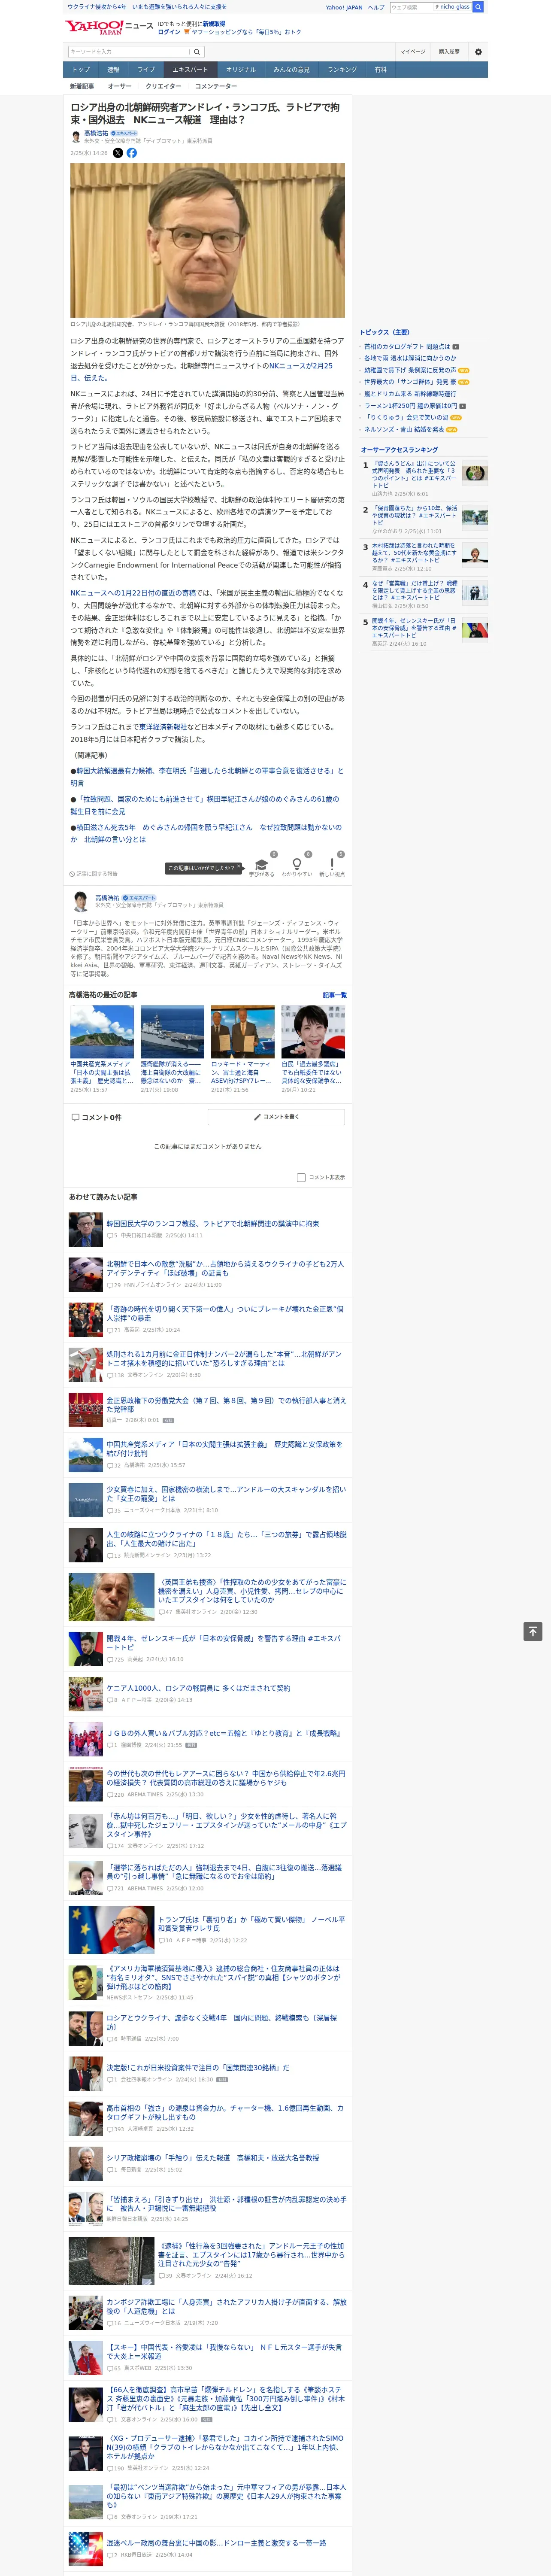Click the コメント0件 speech bubble heading
Image resolution: width=551 pixels, height=2576 pixels.
[96, 1117]
